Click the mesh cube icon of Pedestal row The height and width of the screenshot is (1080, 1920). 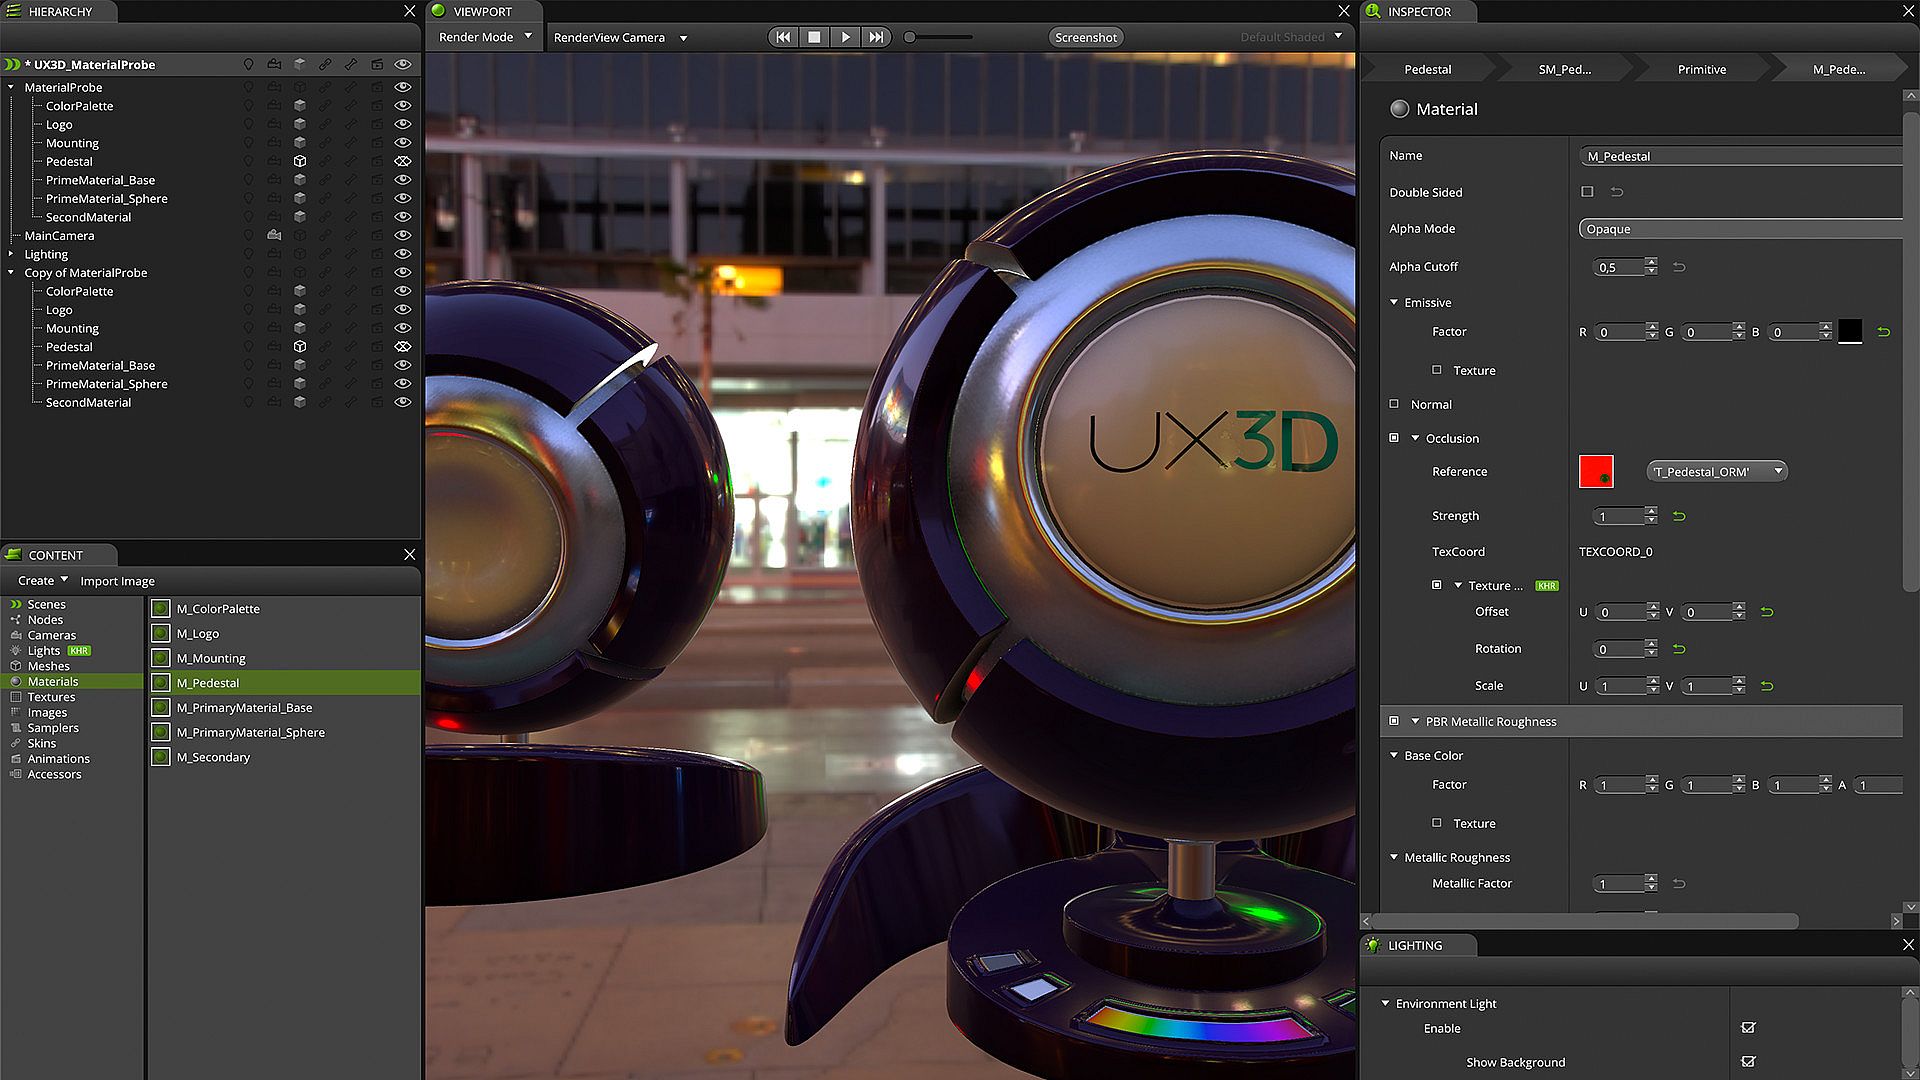pos(299,161)
